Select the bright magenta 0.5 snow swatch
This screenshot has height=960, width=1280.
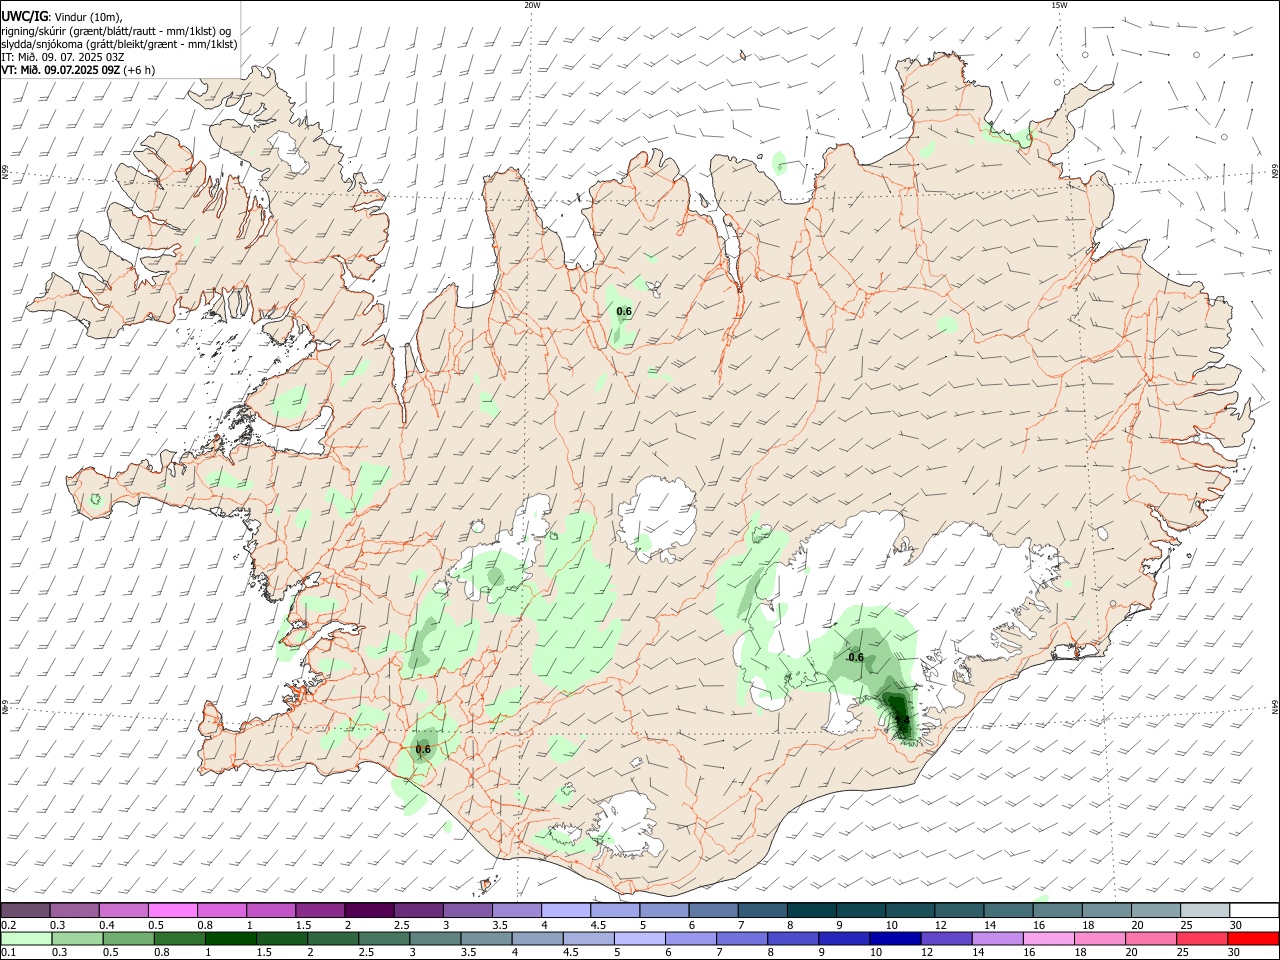click(172, 911)
